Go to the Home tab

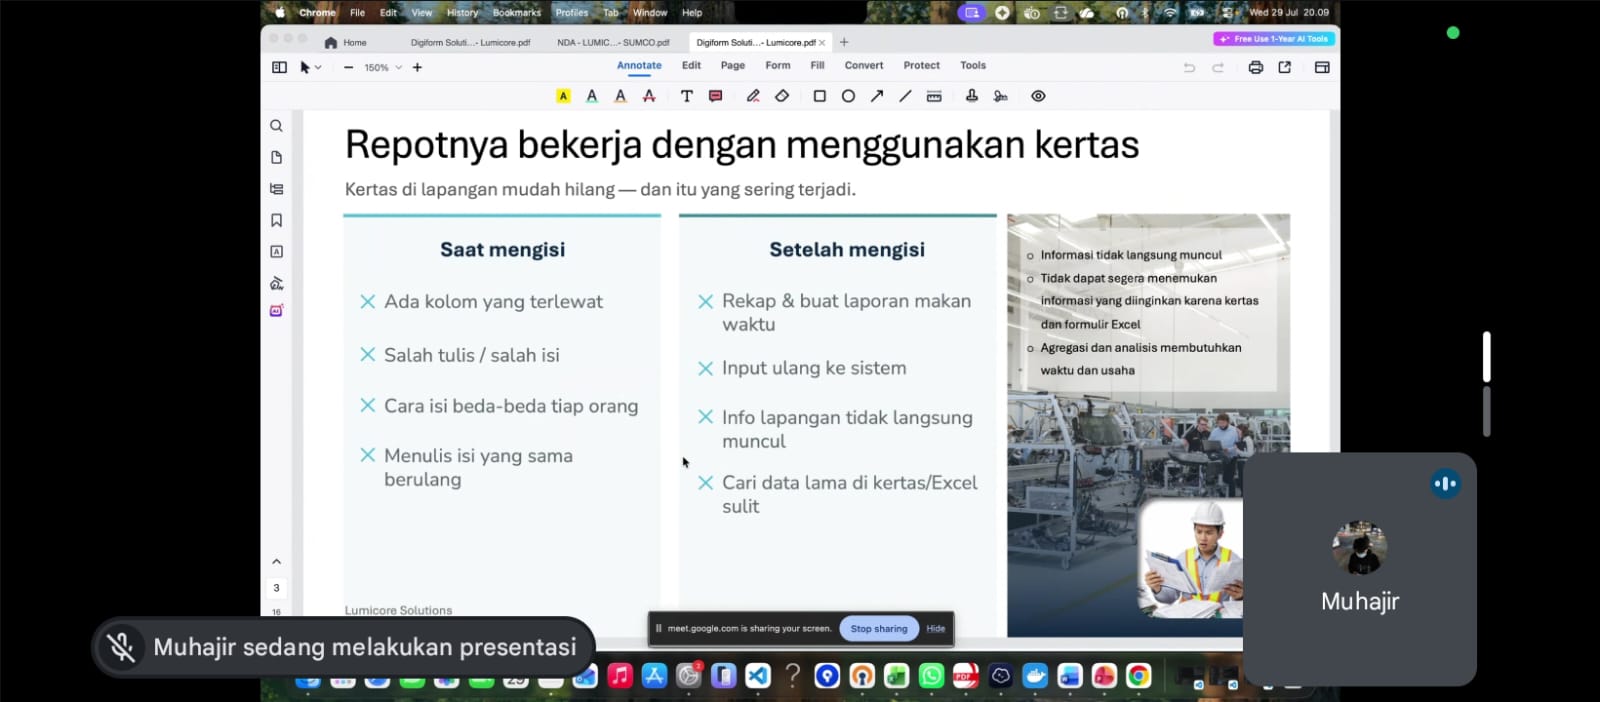point(346,42)
